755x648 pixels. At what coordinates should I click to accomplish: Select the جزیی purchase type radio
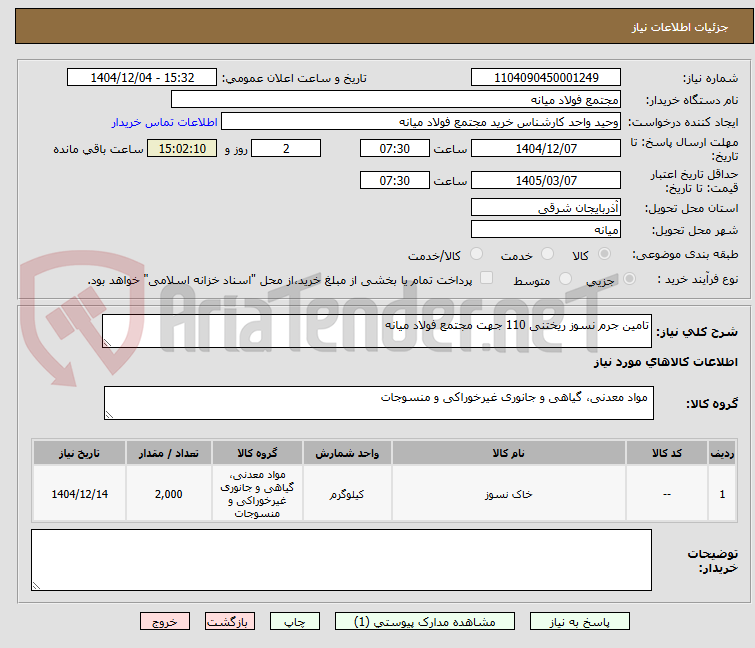629,279
